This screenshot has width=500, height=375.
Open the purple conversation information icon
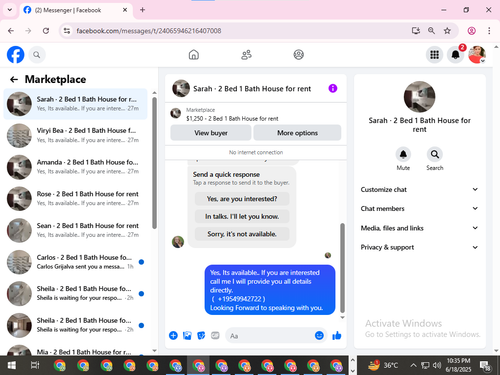[333, 88]
